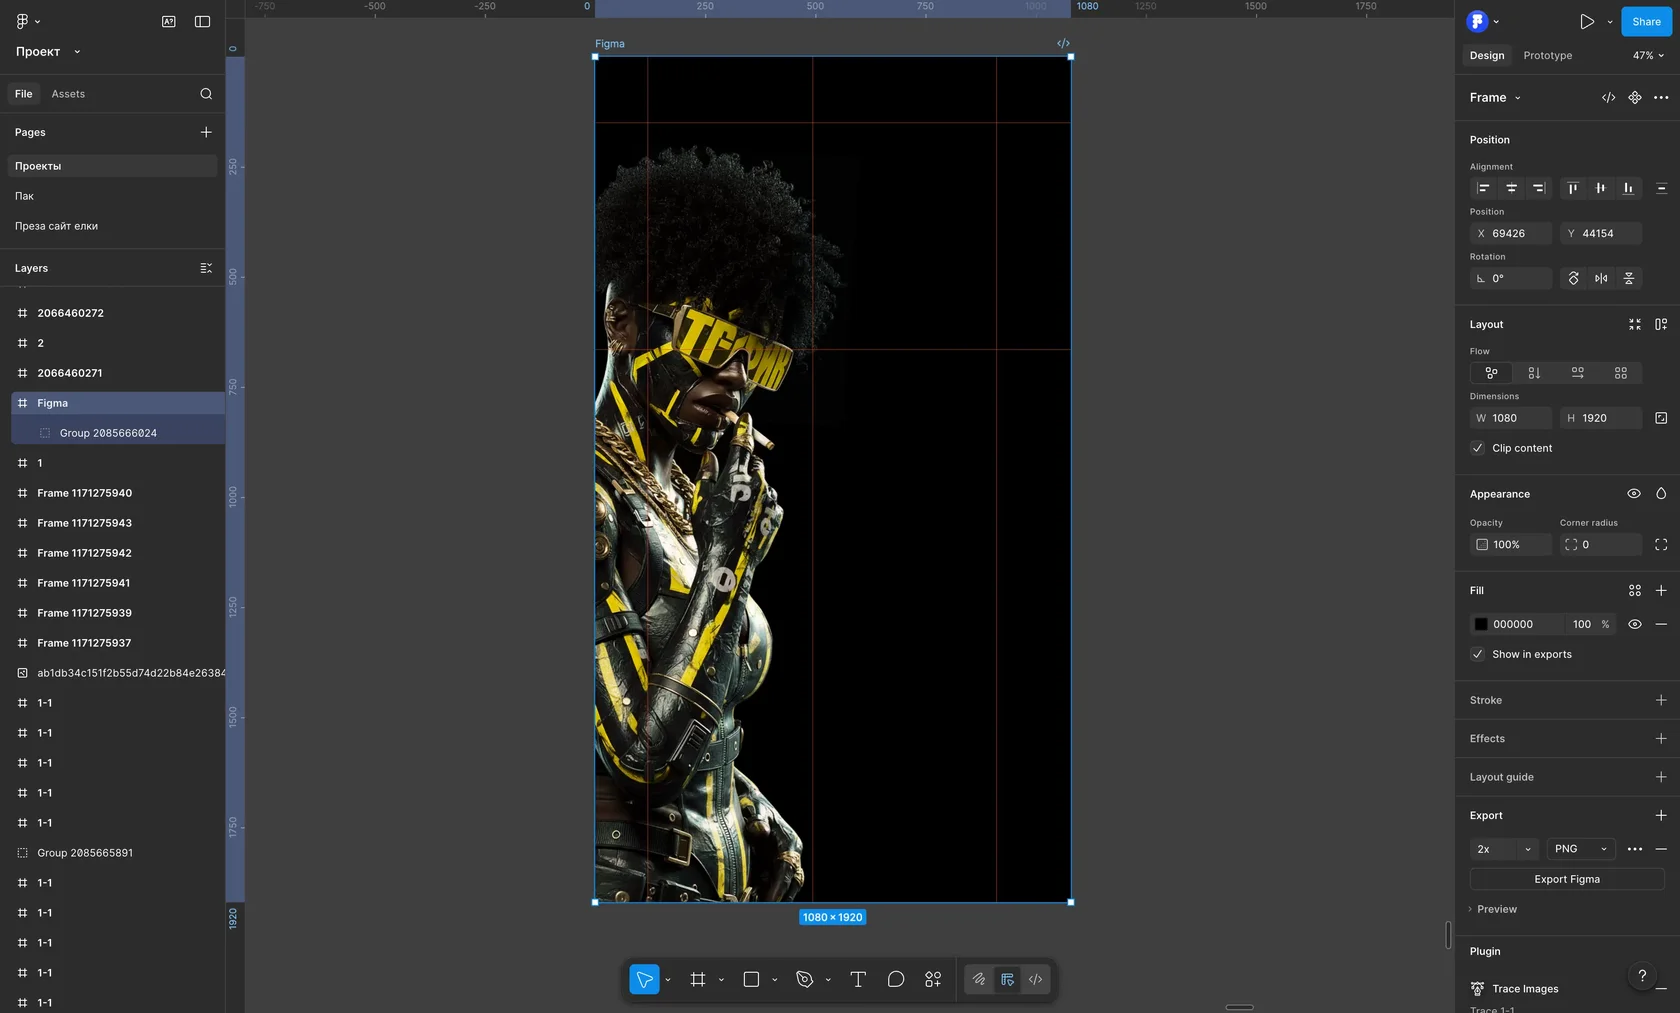
Task: Switch to the Prototype tab
Action: pyautogui.click(x=1547, y=56)
